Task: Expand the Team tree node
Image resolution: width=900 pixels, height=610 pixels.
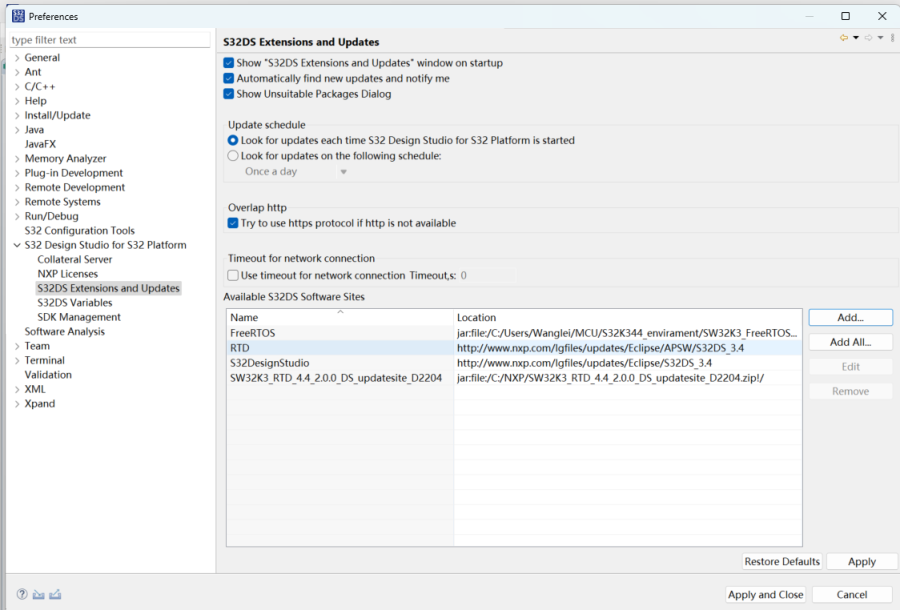Action: (17, 346)
